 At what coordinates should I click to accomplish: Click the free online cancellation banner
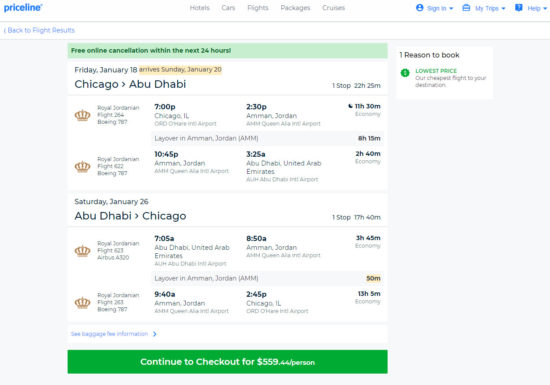click(x=227, y=50)
